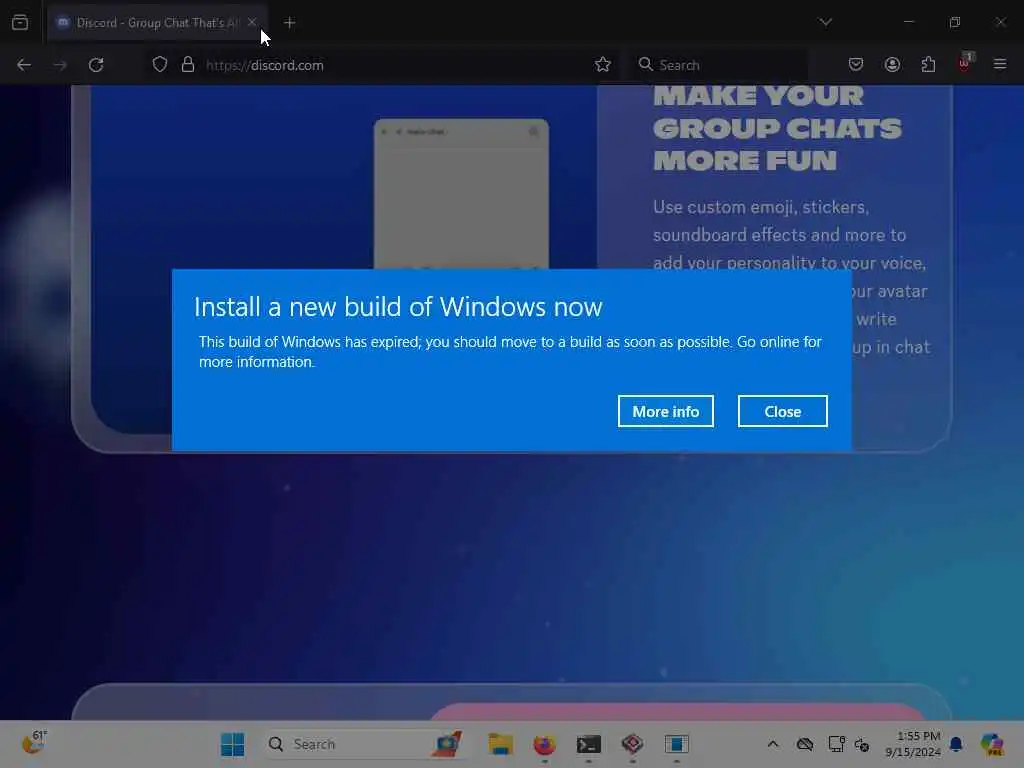The height and width of the screenshot is (768, 1024).
Task: Reload the Discord page
Action: tap(96, 65)
